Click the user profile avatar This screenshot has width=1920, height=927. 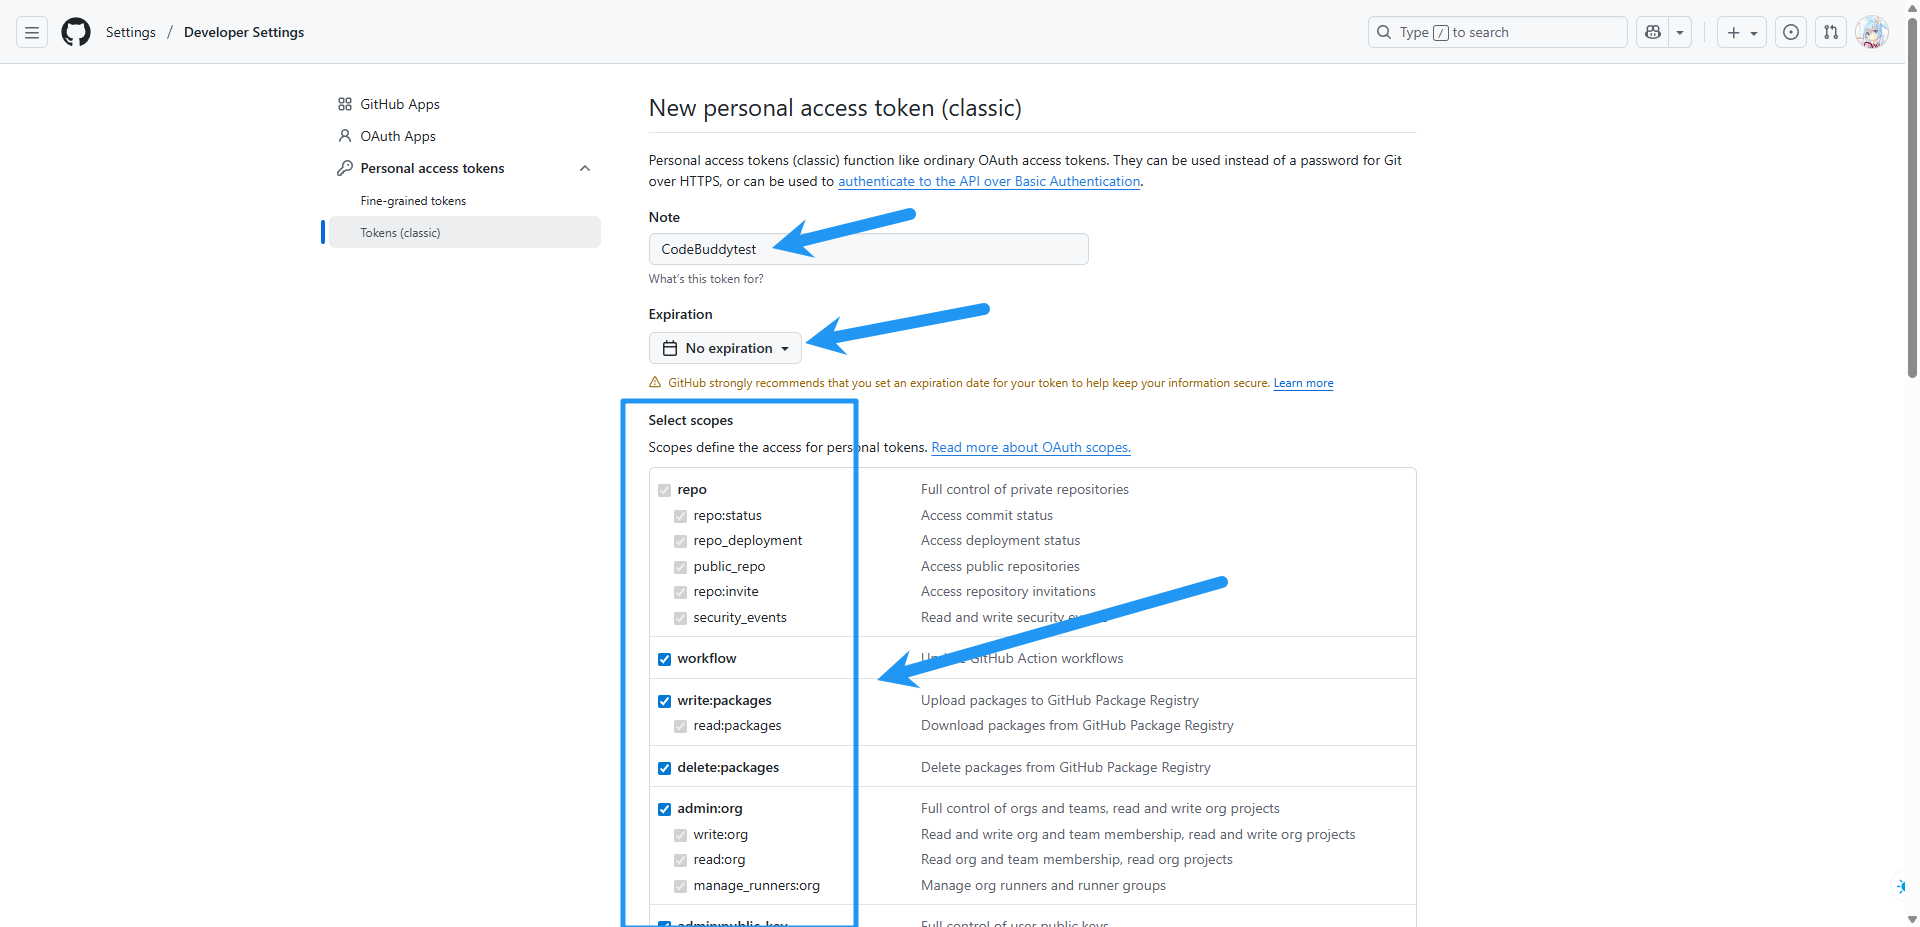pos(1871,33)
